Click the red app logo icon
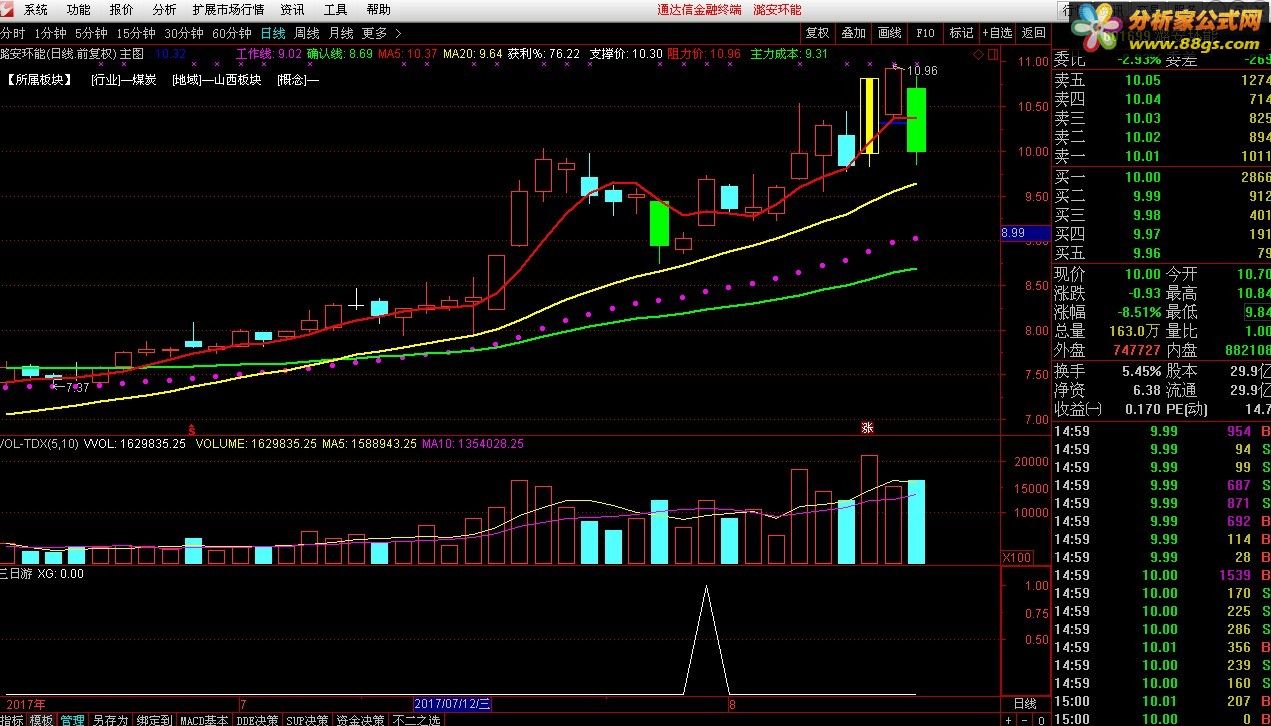 pyautogui.click(x=8, y=9)
